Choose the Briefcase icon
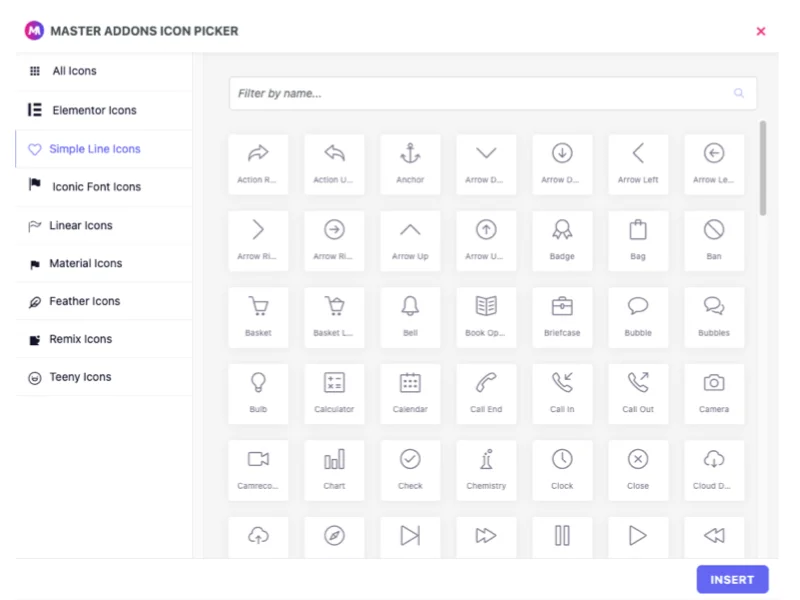This screenshot has width=800, height=600. (562, 317)
